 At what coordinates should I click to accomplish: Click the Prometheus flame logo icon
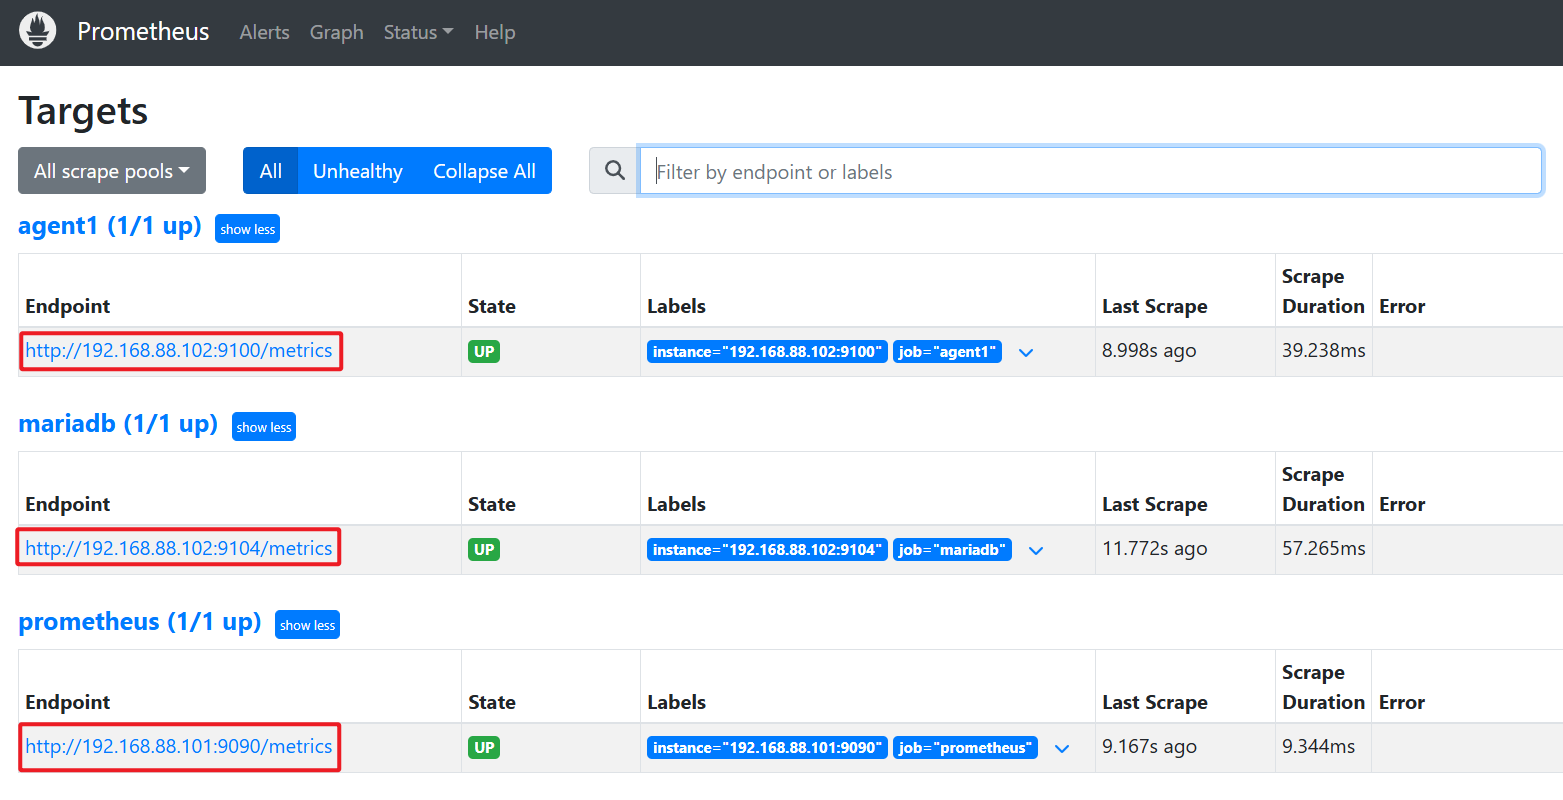point(38,31)
